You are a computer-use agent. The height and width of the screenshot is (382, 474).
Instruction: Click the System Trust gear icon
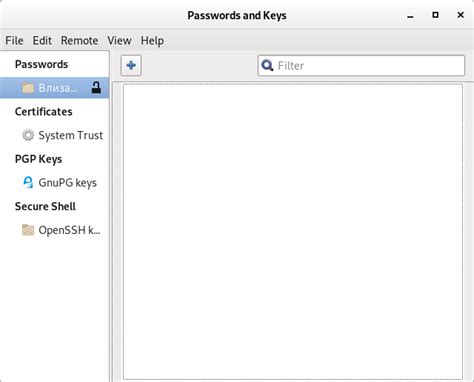[28, 135]
